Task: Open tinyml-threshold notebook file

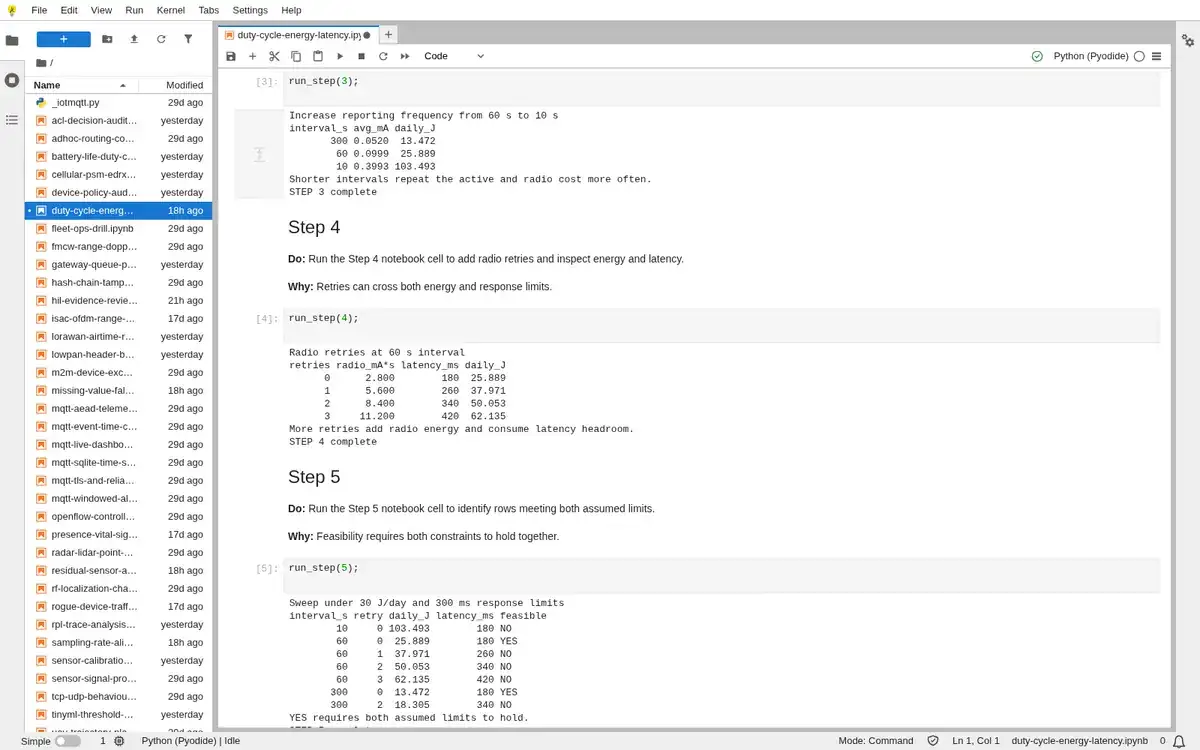Action: coord(118,714)
